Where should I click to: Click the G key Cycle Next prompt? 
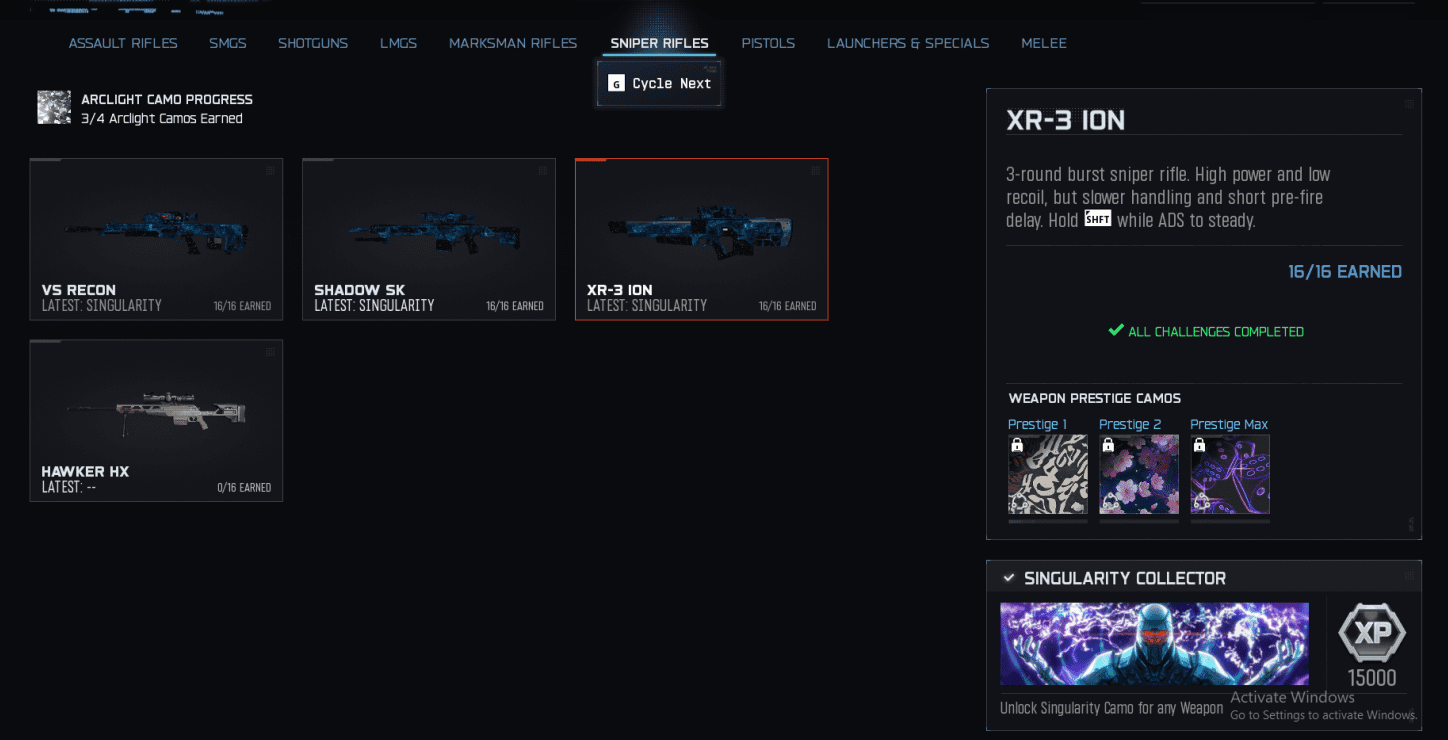pos(660,83)
